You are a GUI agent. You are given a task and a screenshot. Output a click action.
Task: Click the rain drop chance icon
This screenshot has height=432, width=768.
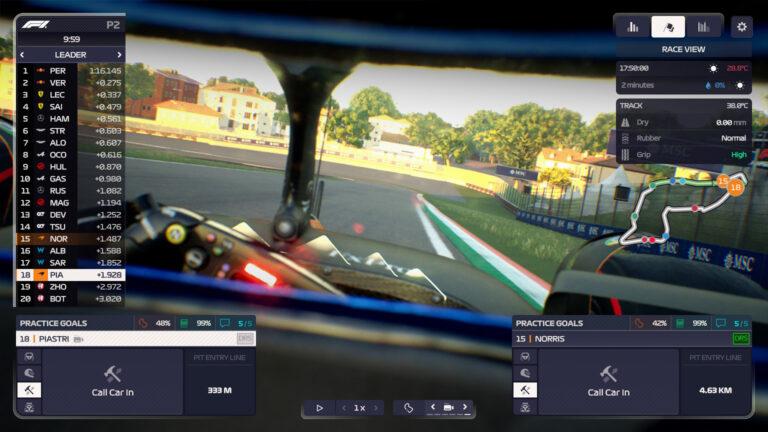click(x=708, y=85)
